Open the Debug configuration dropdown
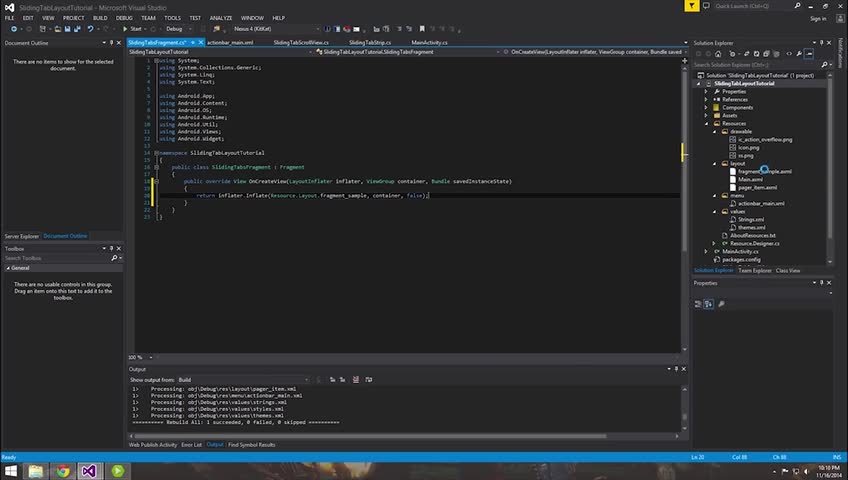Image resolution: width=848 pixels, height=480 pixels. tap(179, 29)
